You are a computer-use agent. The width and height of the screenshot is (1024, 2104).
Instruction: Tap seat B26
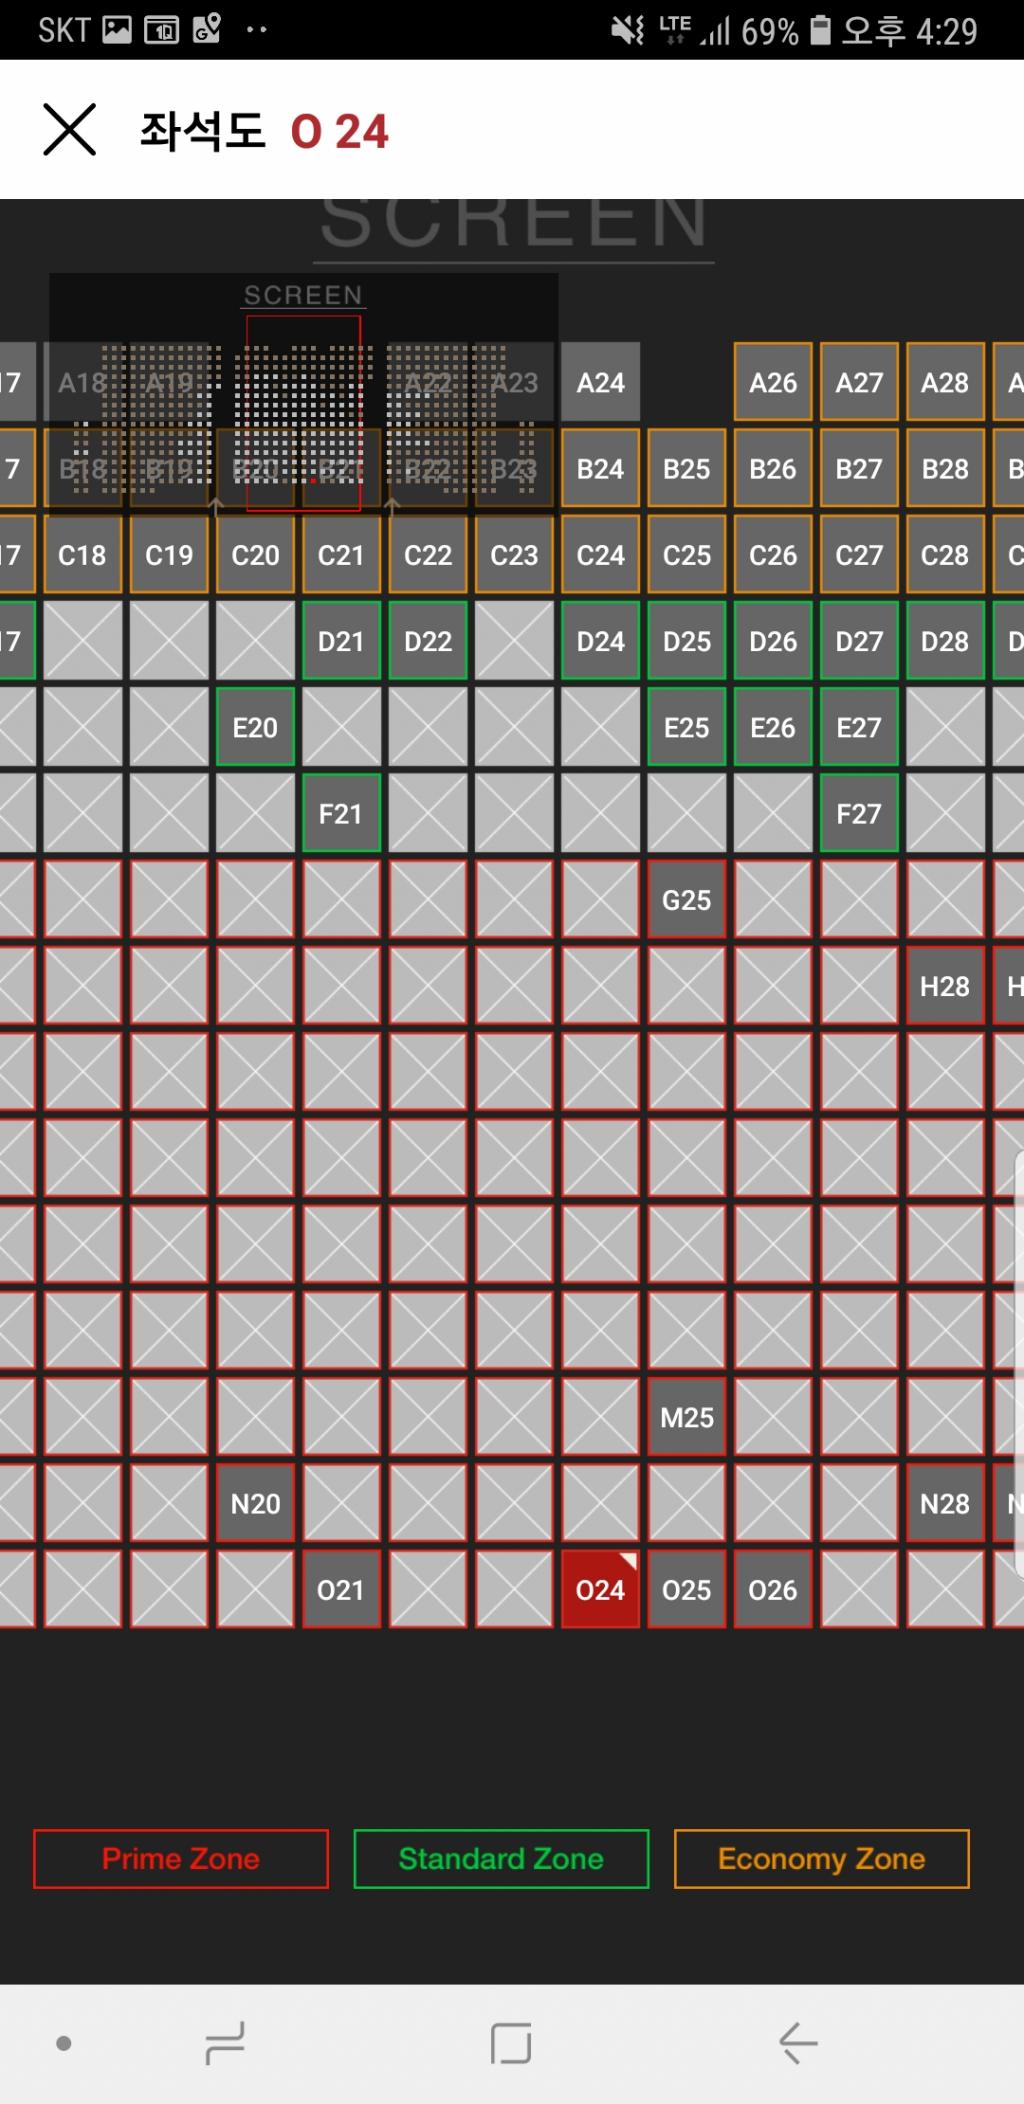(x=773, y=469)
